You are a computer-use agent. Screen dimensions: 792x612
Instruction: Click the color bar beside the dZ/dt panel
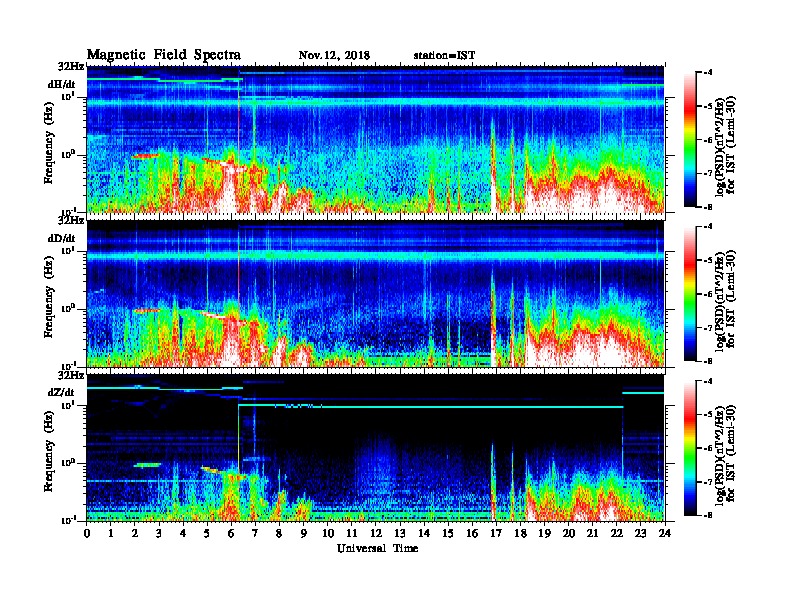click(690, 448)
